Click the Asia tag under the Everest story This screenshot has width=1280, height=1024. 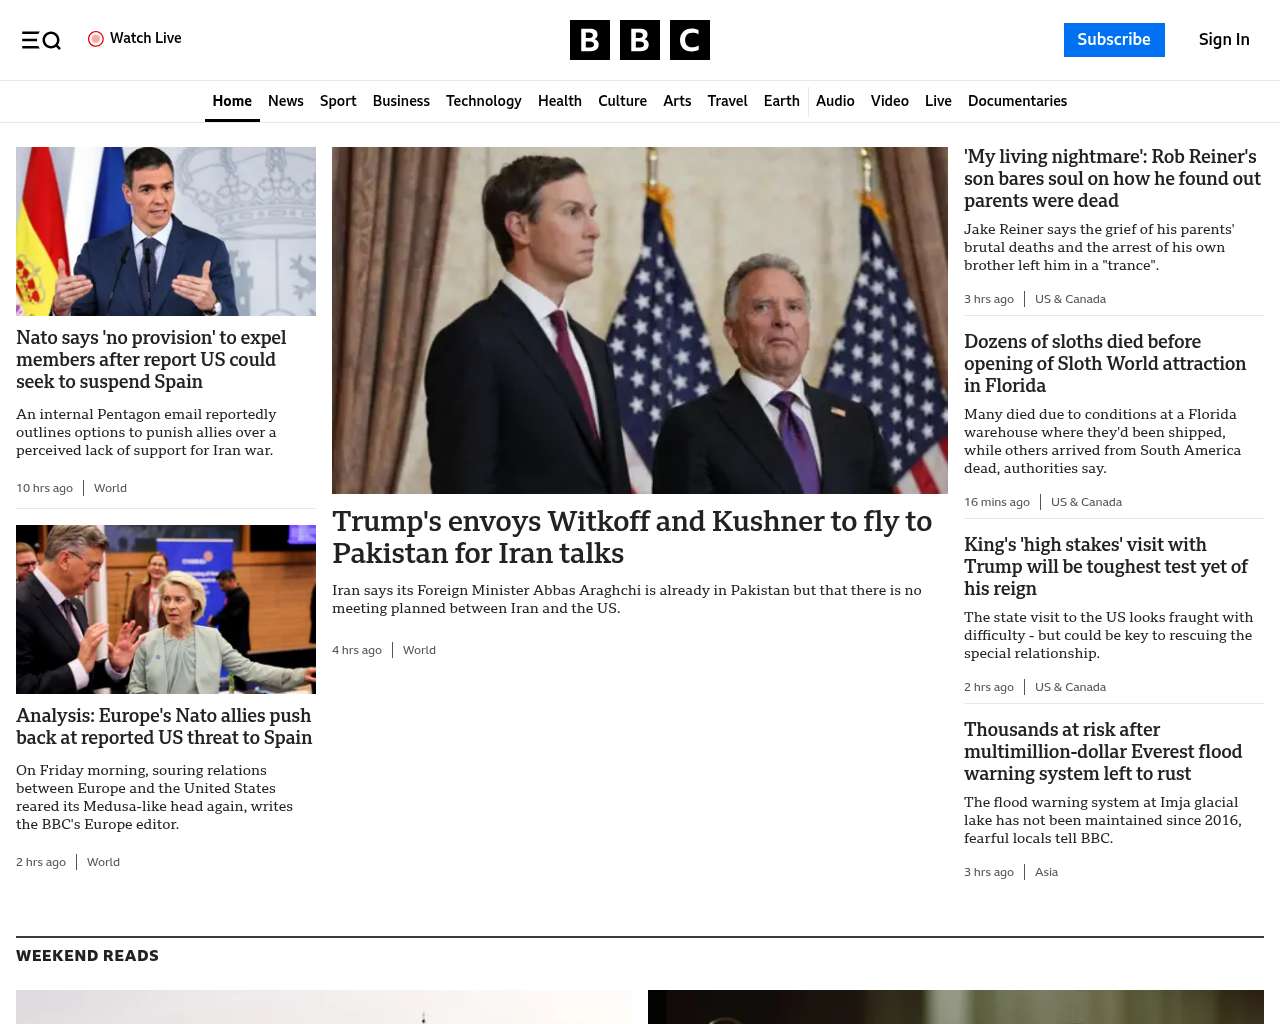tap(1046, 872)
